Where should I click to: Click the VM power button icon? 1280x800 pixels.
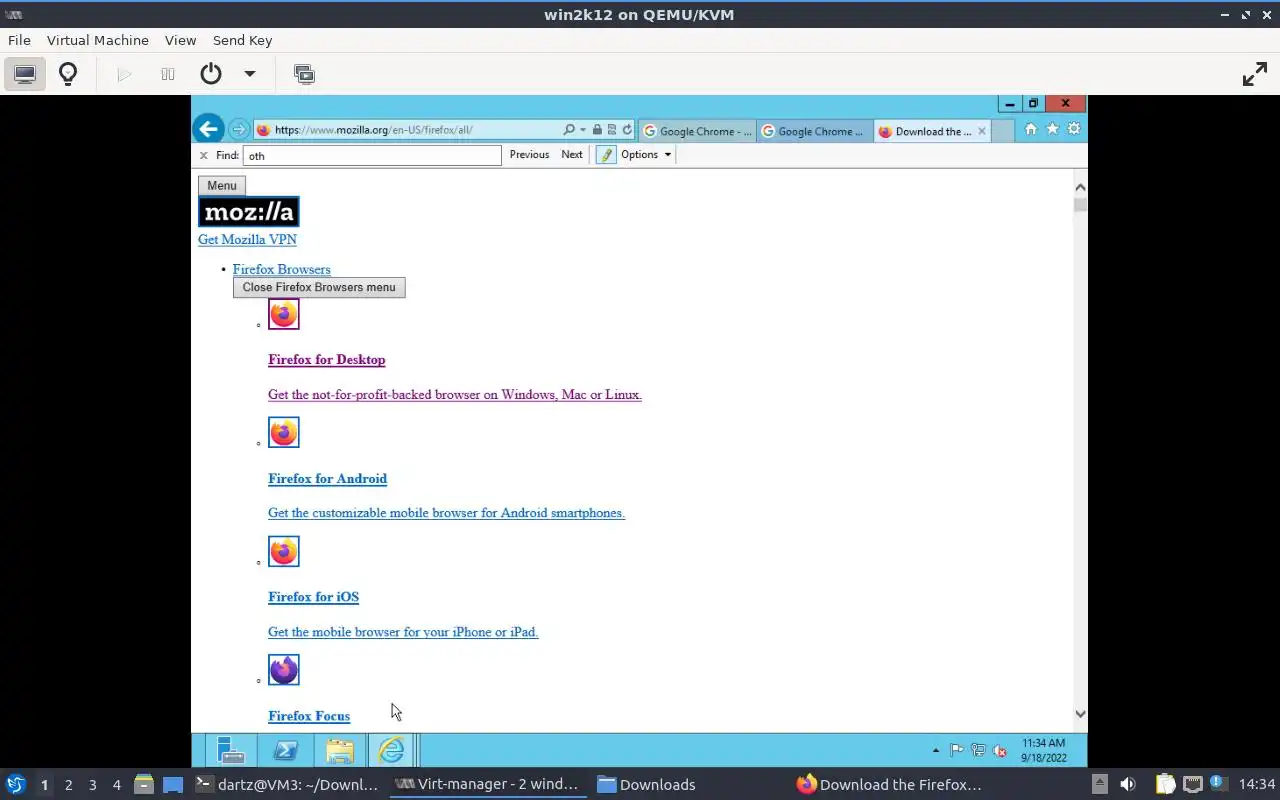(210, 74)
